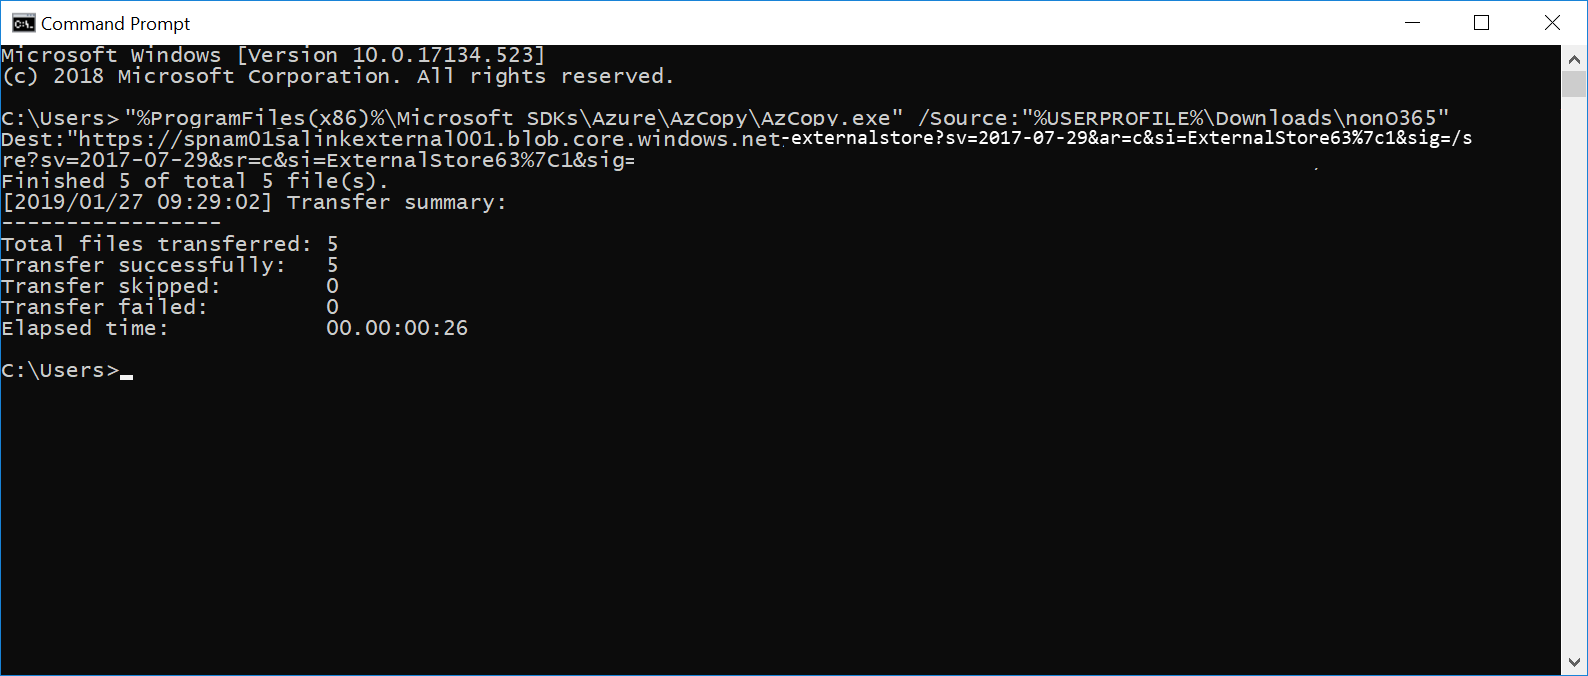Click the 'Finished 5 of total 5 file(s)' line

(x=195, y=181)
